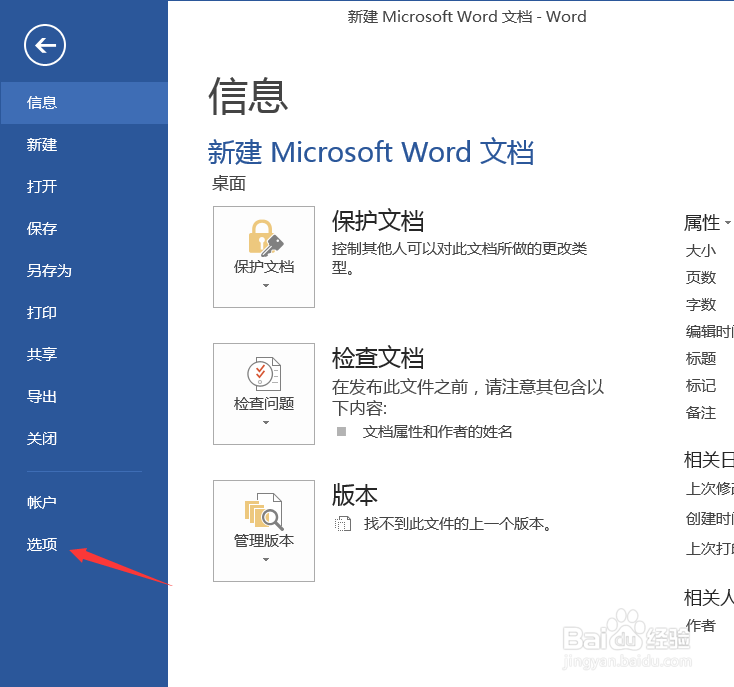The width and height of the screenshot is (734, 687).
Task: Open the 属性 dropdown on the right
Action: [x=707, y=223]
